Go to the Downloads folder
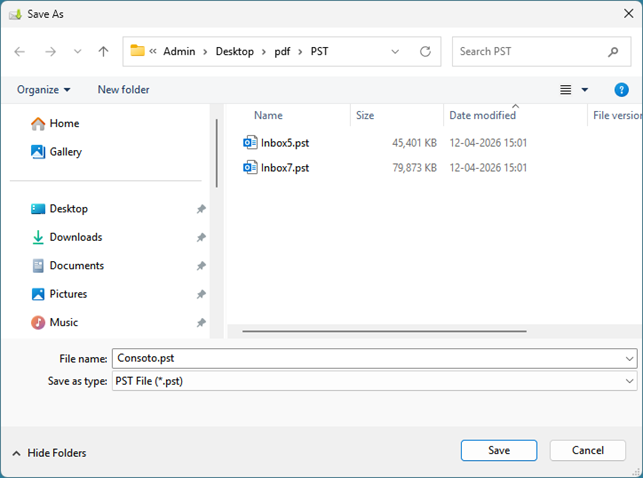The image size is (643, 478). (75, 238)
